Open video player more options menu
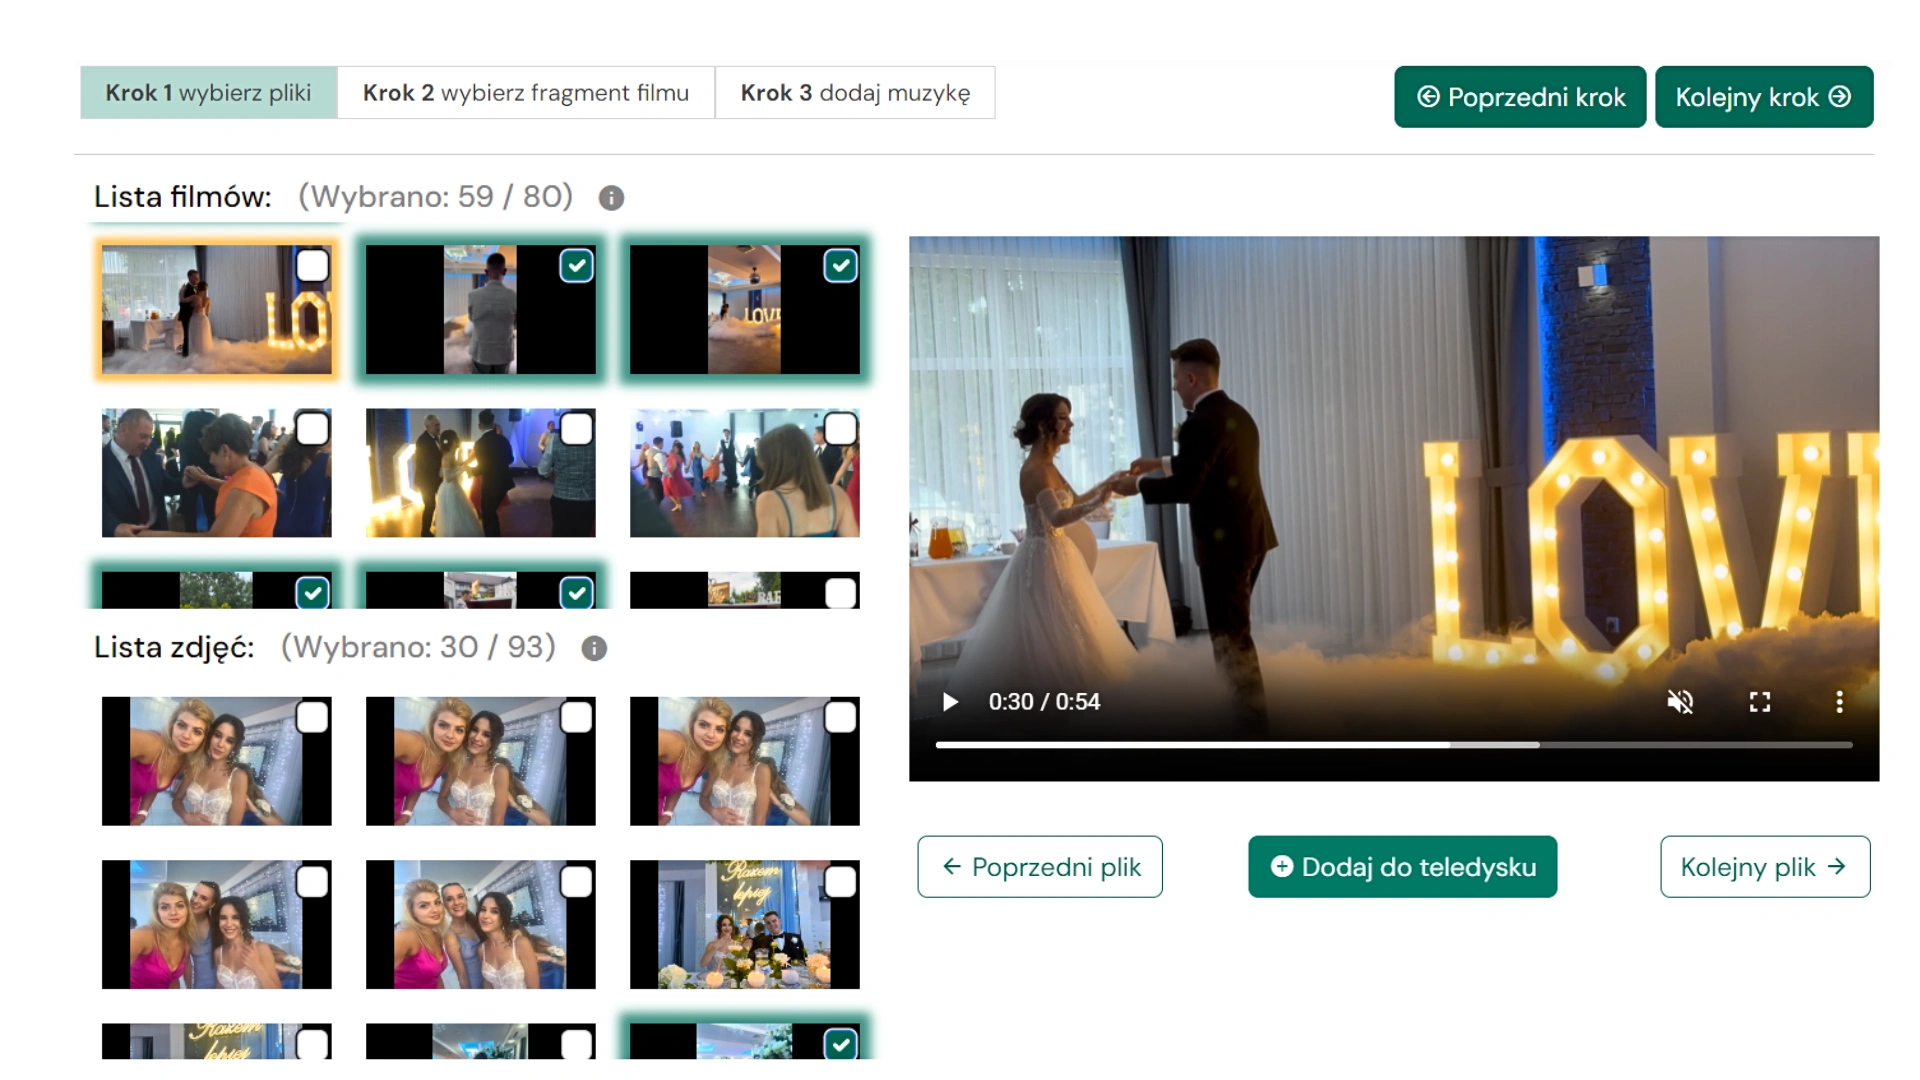This screenshot has height=1080, width=1920. (1839, 702)
